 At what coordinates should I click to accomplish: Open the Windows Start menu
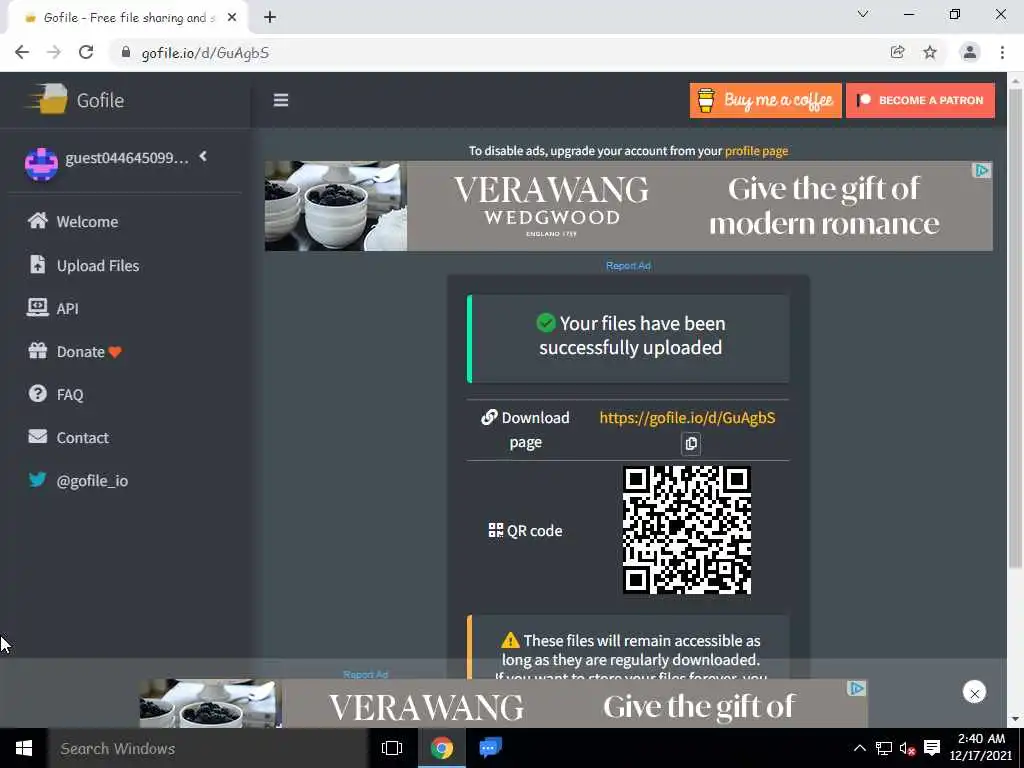[x=24, y=748]
